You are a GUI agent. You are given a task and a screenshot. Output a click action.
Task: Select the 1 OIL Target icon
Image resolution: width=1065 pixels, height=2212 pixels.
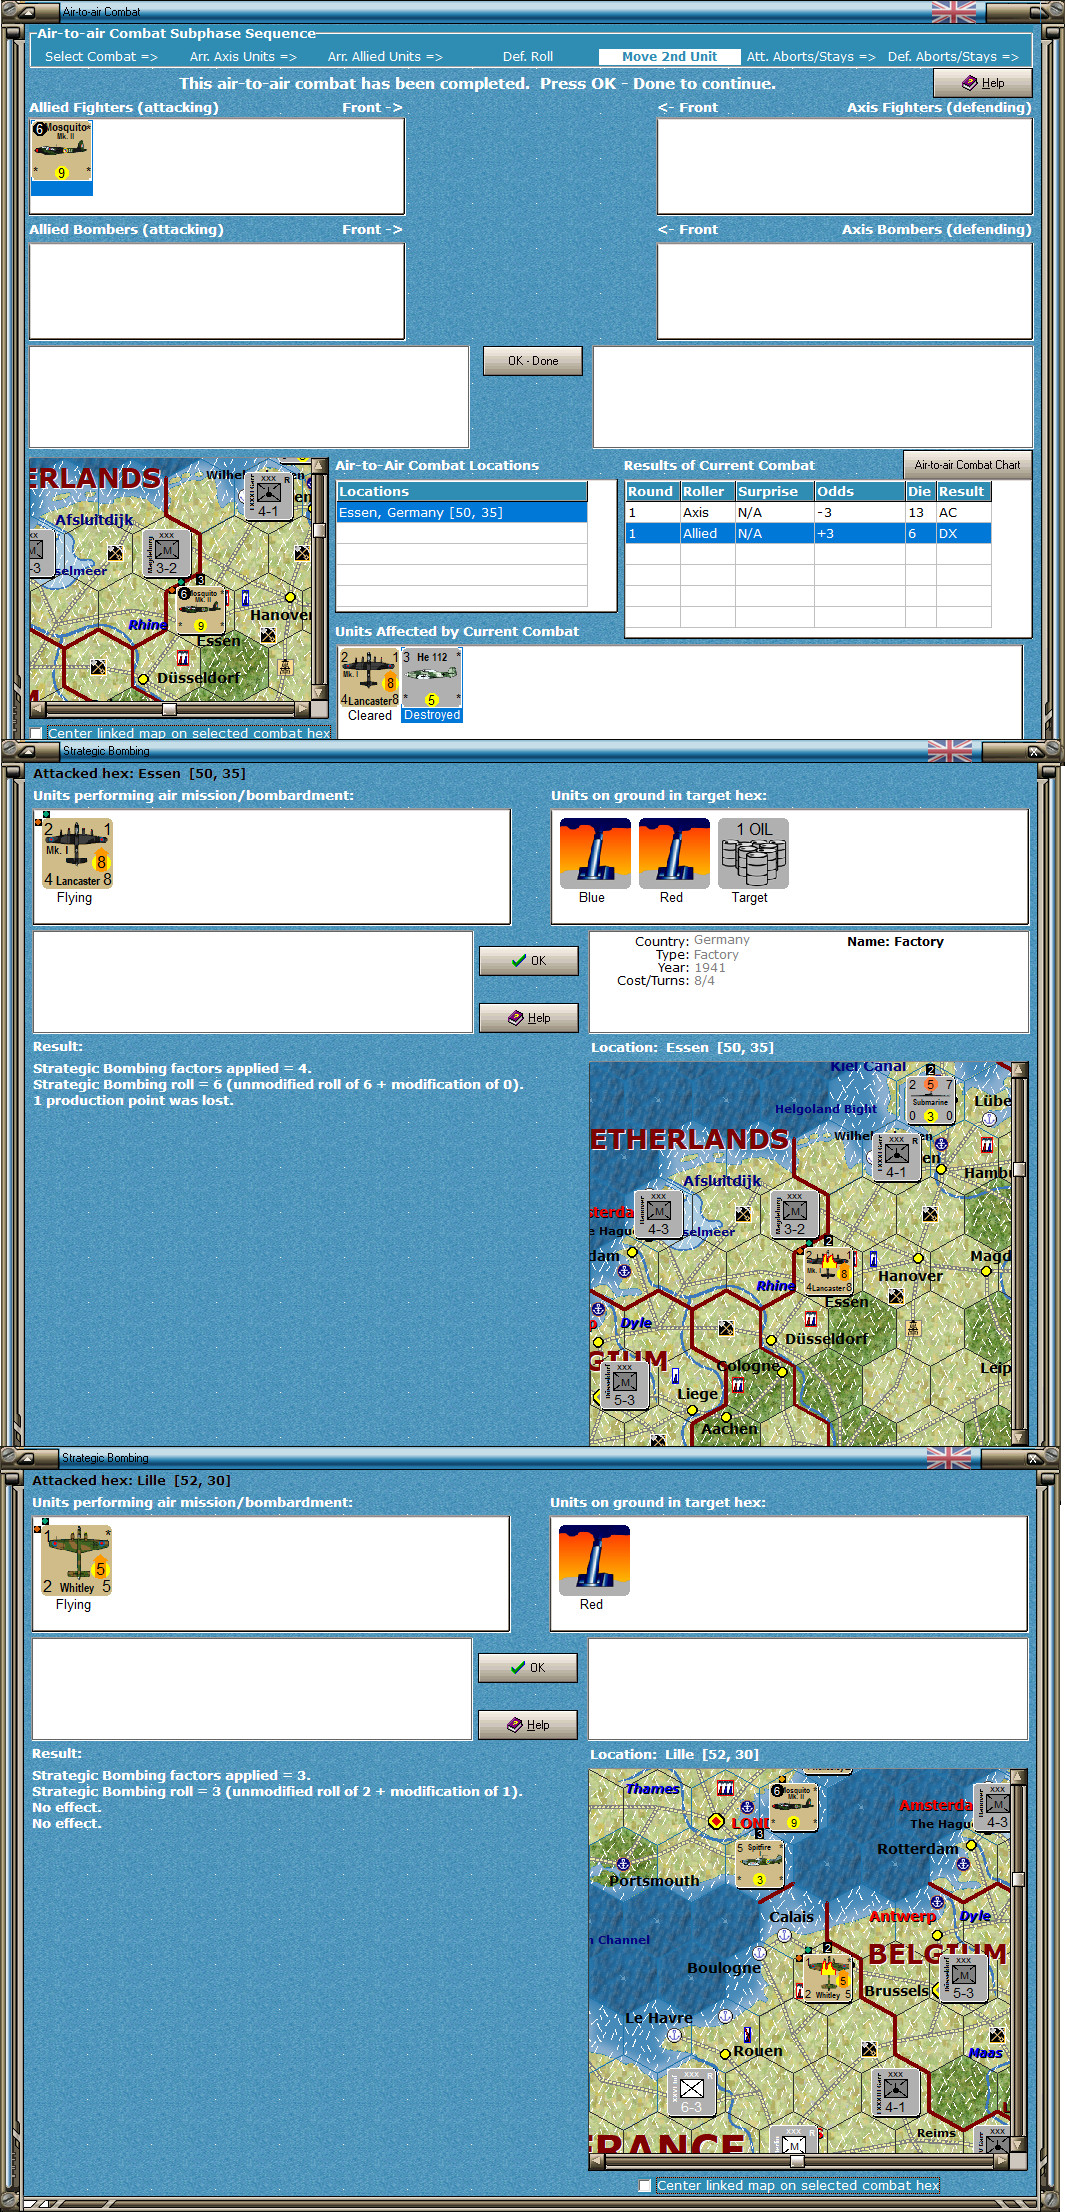coord(753,853)
